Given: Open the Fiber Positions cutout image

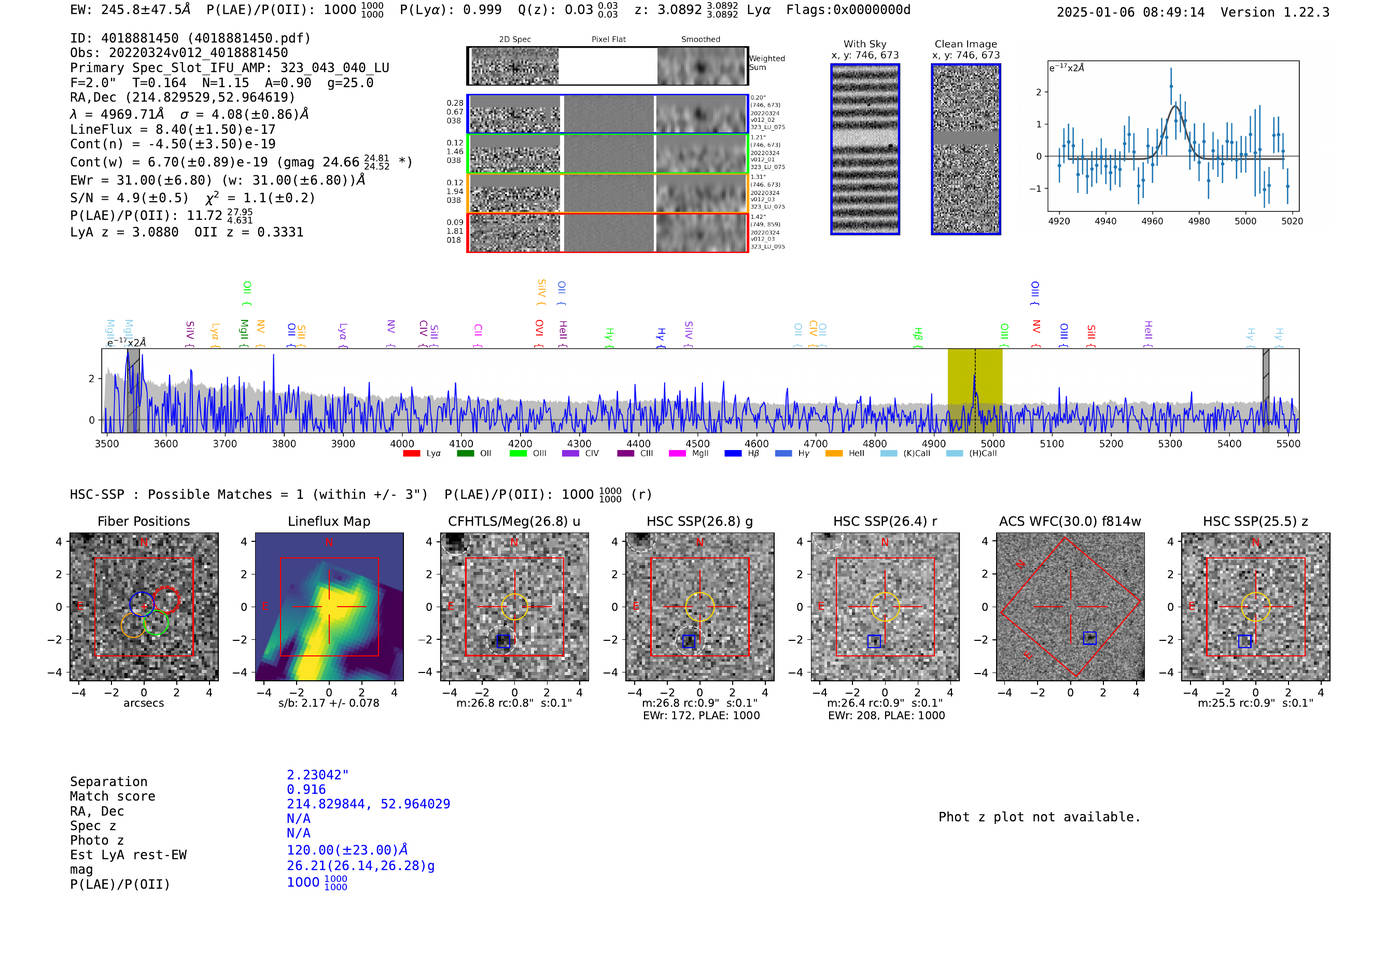Looking at the screenshot, I should pos(144,607).
